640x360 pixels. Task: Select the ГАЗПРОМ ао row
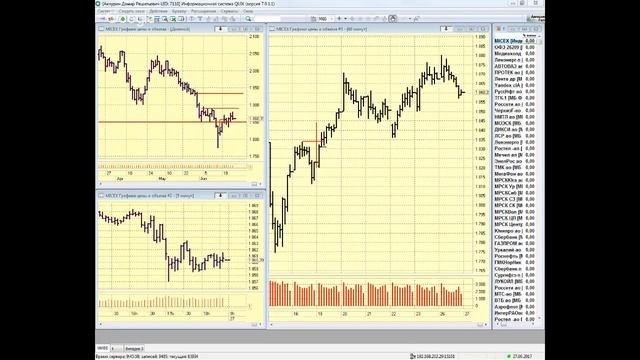(x=515, y=243)
